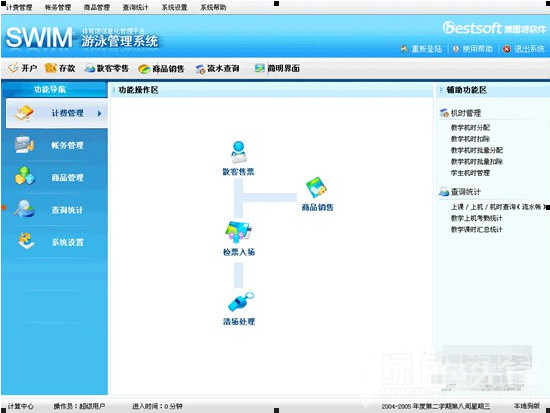Open the 教学机时分配 link
The image size is (550, 413).
(x=470, y=127)
